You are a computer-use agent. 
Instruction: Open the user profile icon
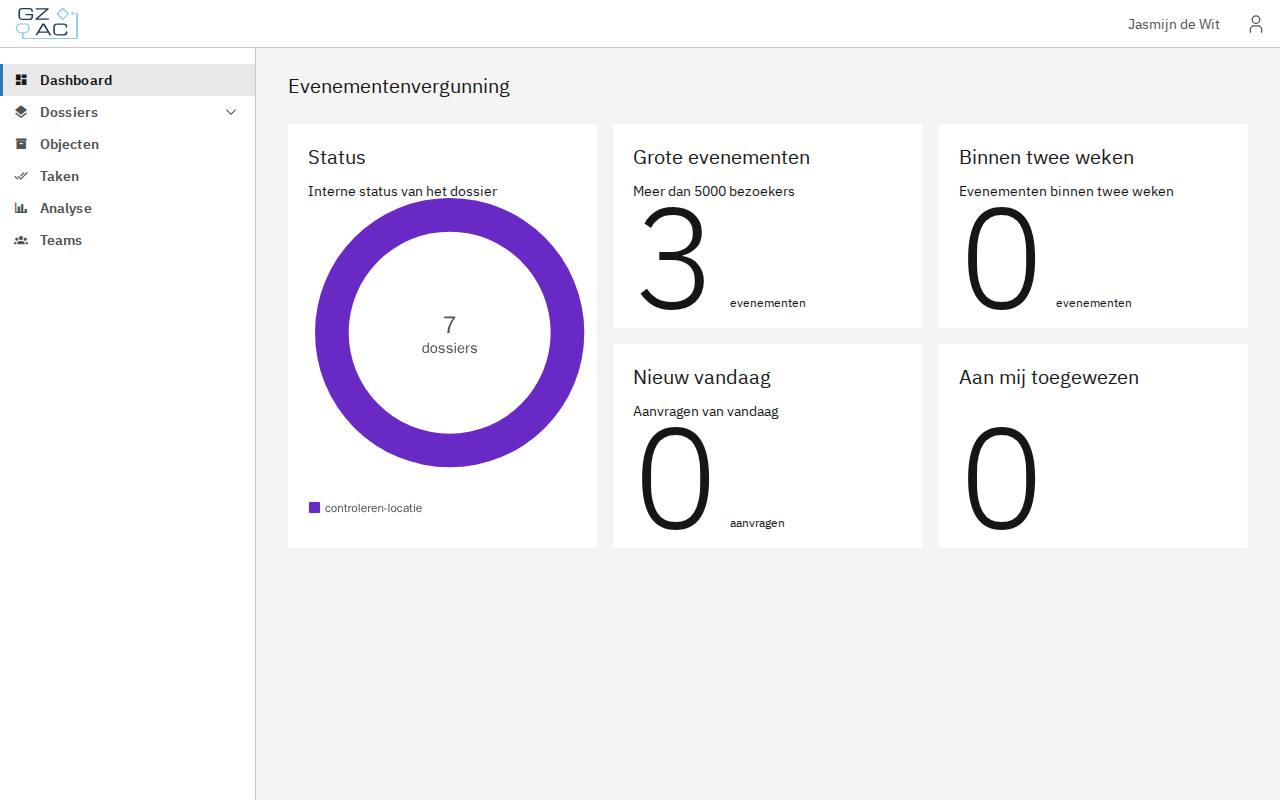1256,24
